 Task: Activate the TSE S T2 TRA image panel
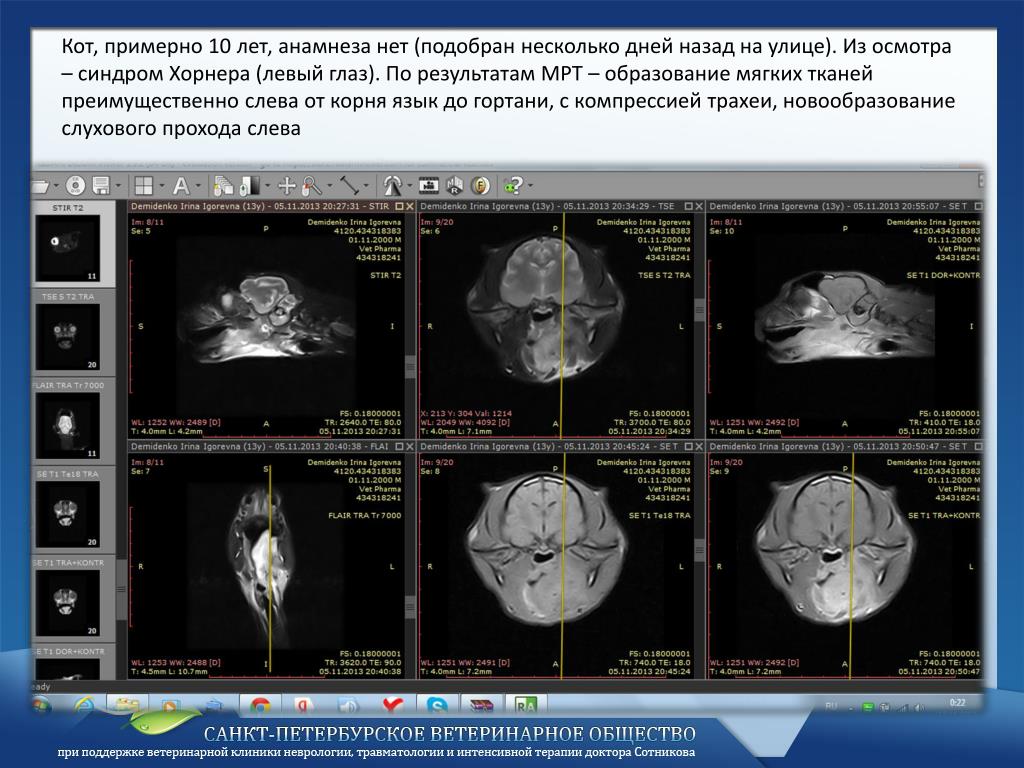tap(555, 325)
